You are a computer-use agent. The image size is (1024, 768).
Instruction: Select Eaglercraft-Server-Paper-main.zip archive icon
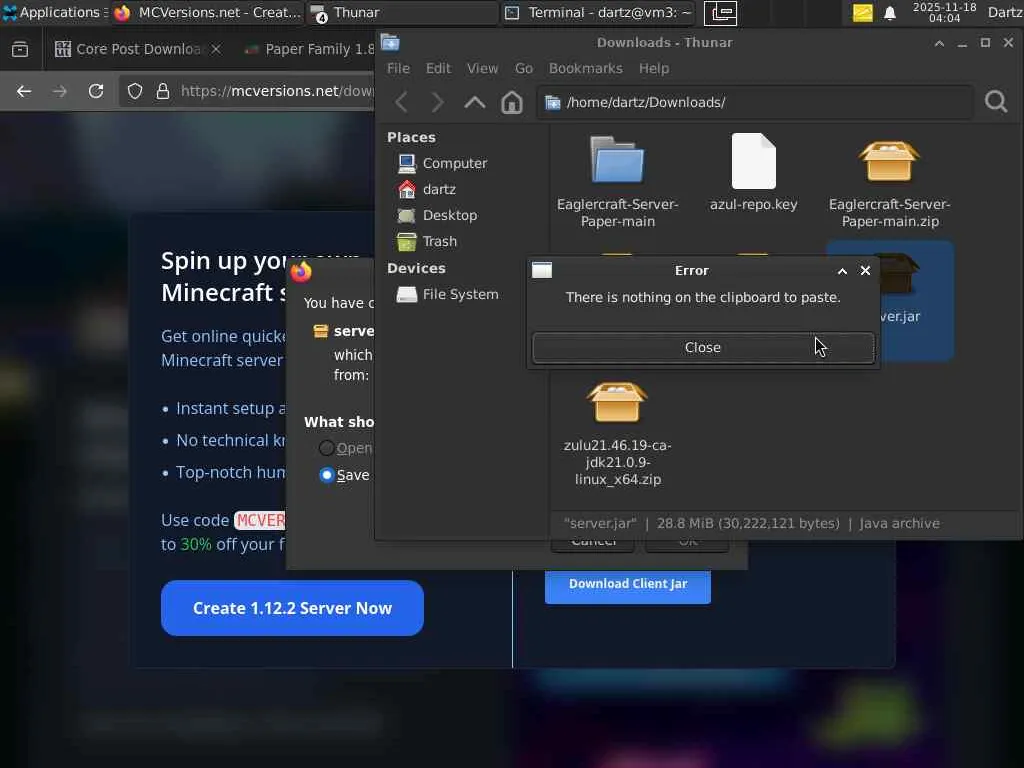point(889,161)
